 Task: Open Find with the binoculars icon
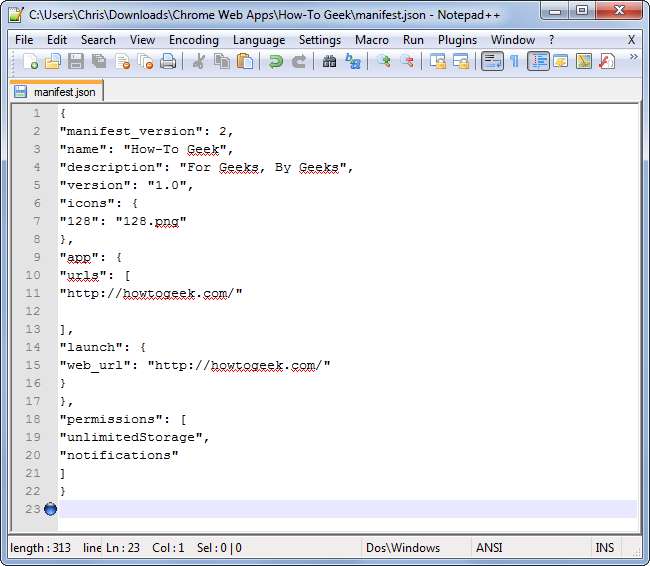coord(330,62)
